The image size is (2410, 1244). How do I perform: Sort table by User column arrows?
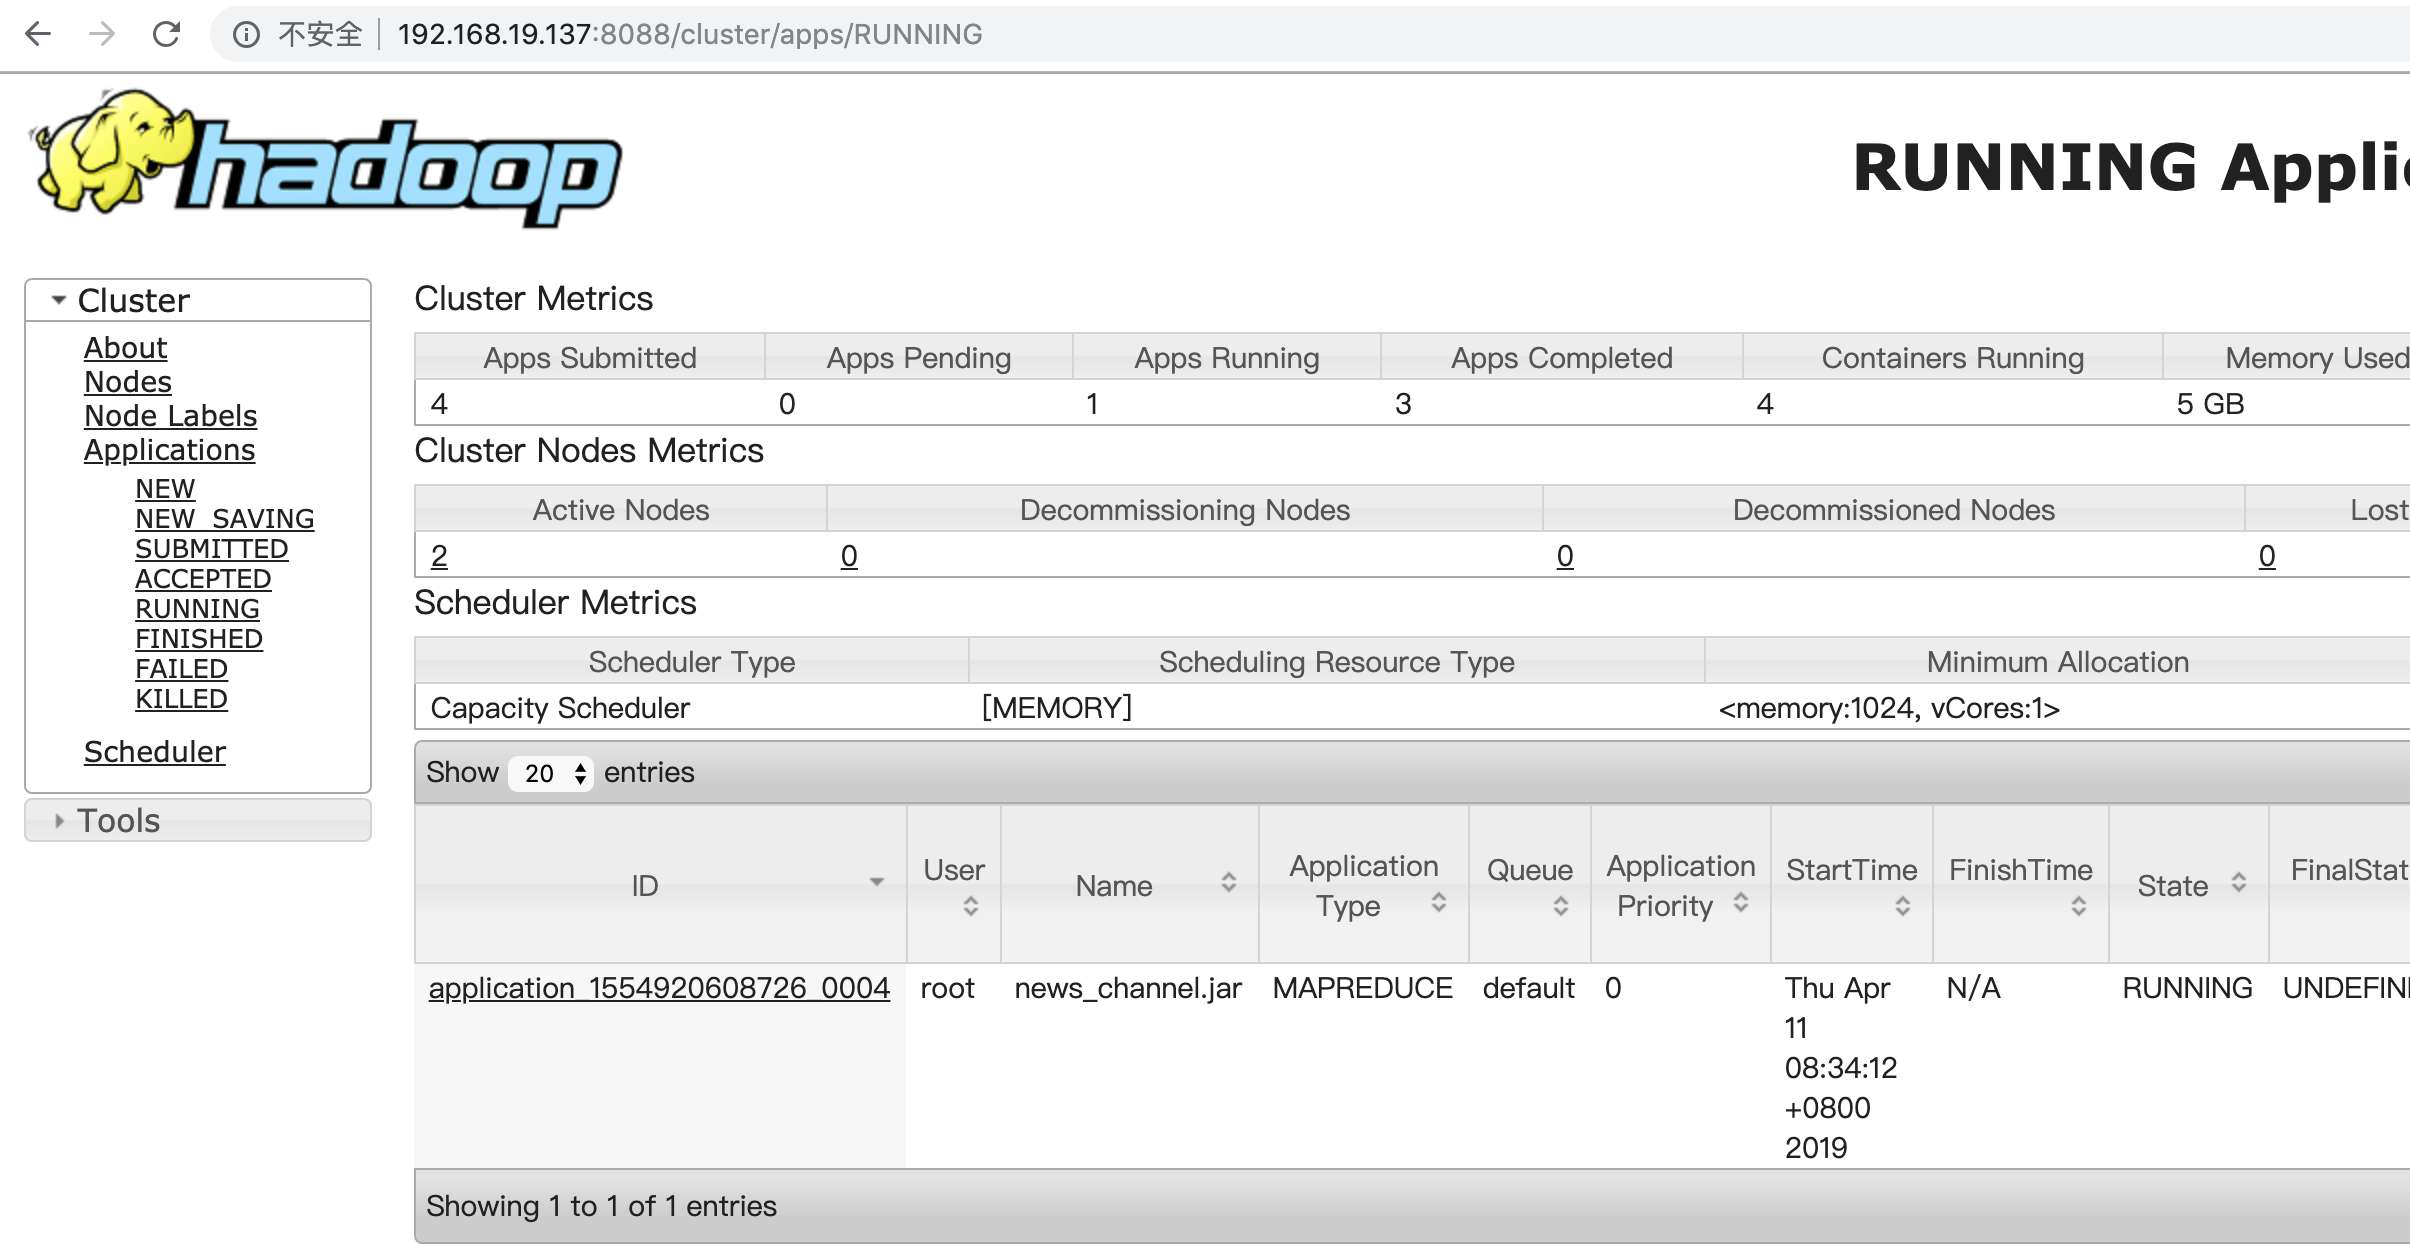coord(970,906)
